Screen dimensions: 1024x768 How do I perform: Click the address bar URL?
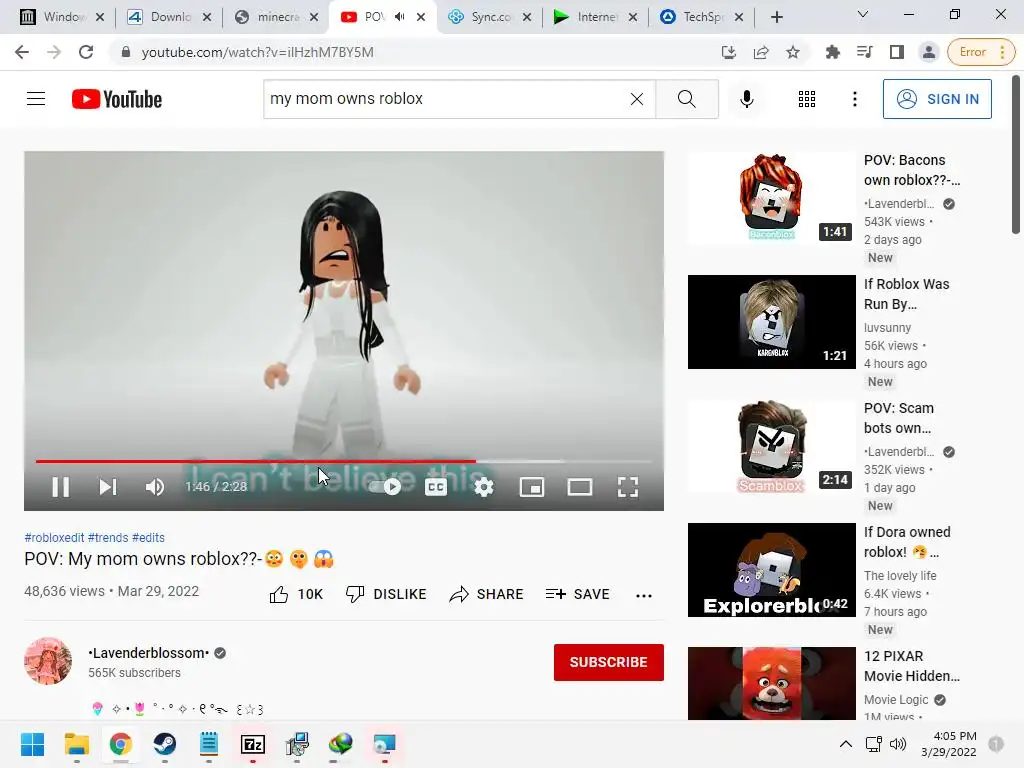(257, 52)
